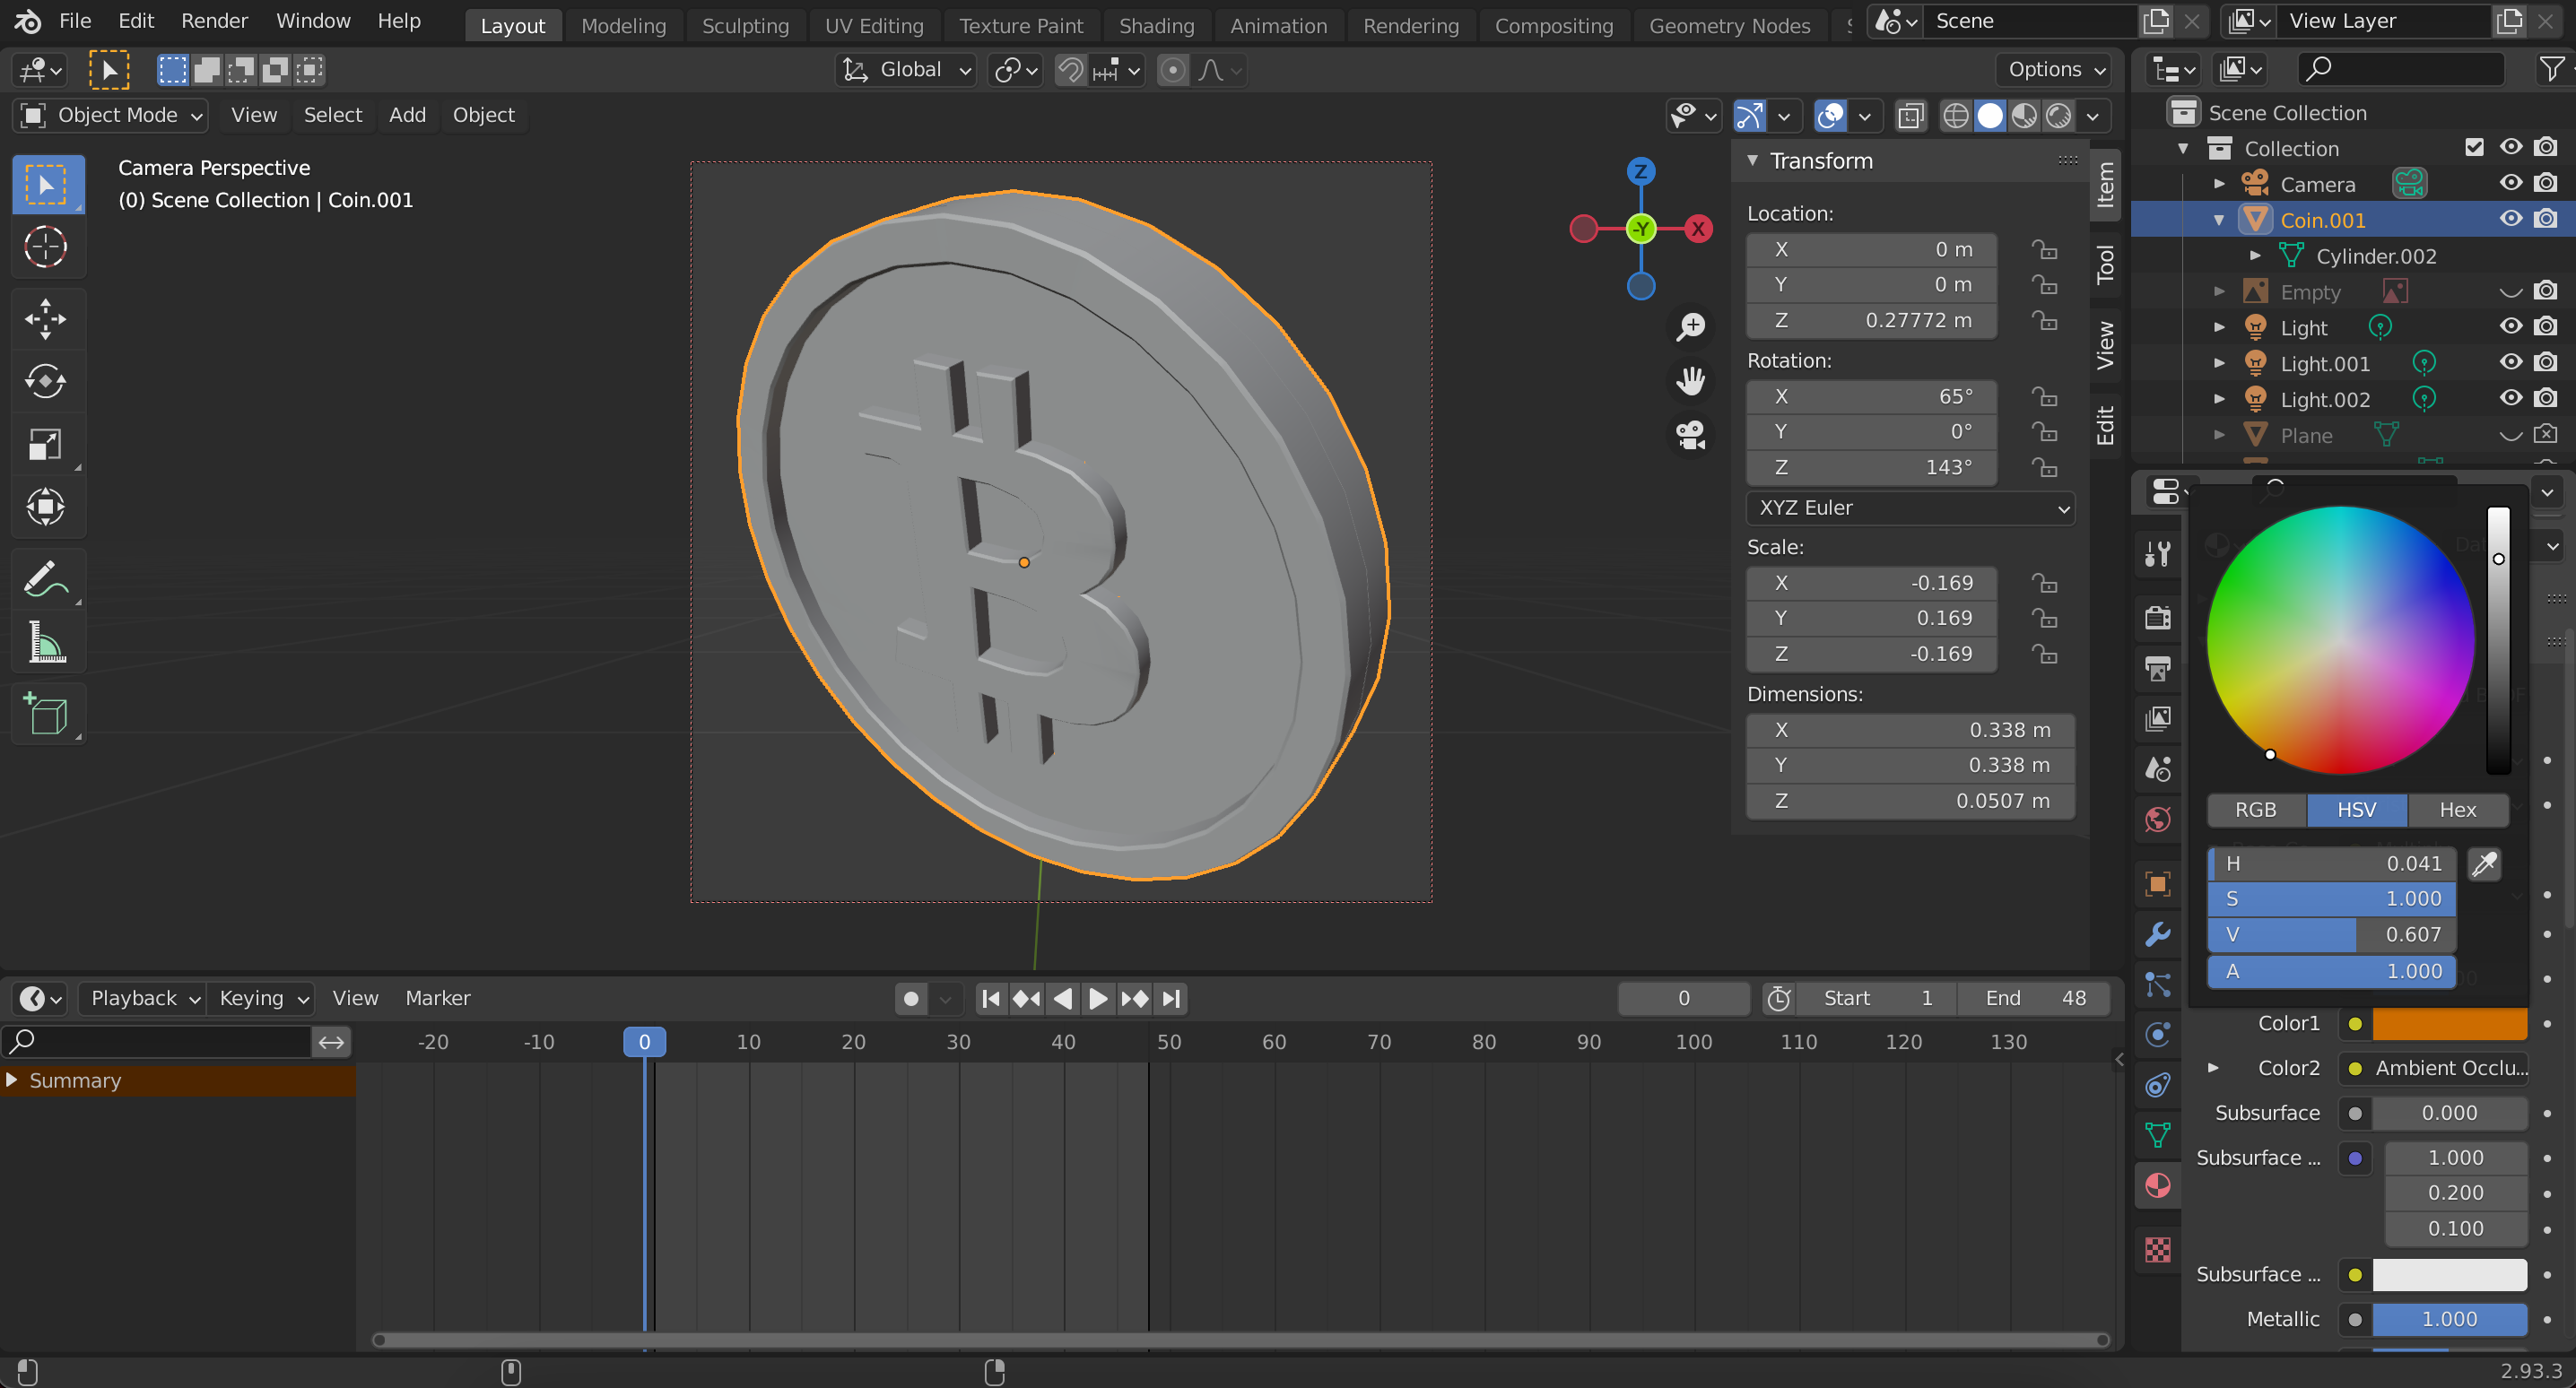Open the Object Mode dropdown
The width and height of the screenshot is (2576, 1388).
(x=112, y=115)
